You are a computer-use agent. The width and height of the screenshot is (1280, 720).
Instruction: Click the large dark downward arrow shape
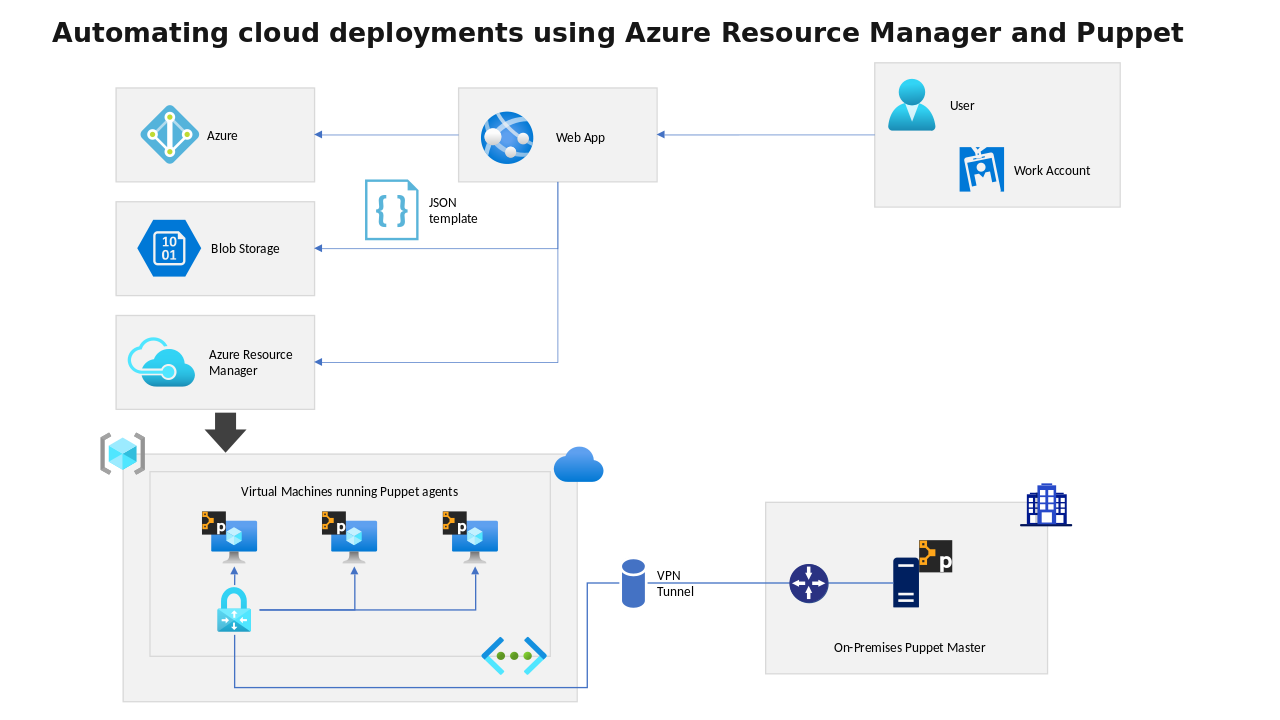225,432
